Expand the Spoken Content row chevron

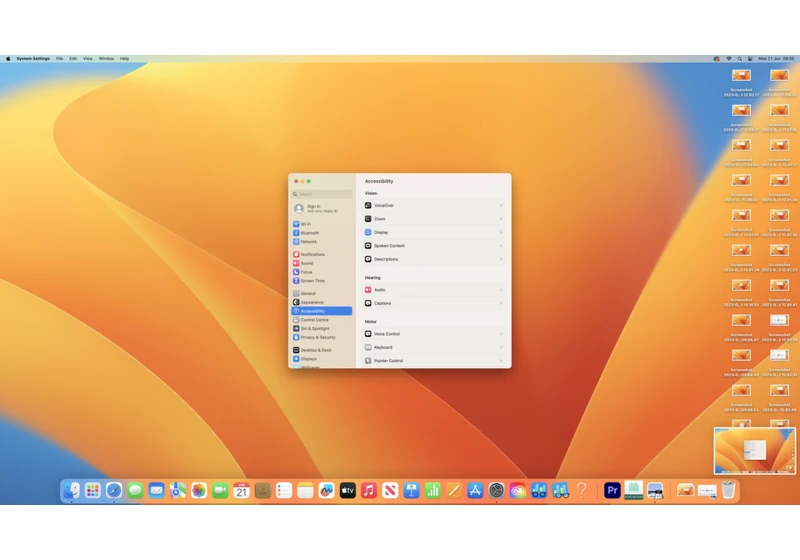[x=501, y=246]
